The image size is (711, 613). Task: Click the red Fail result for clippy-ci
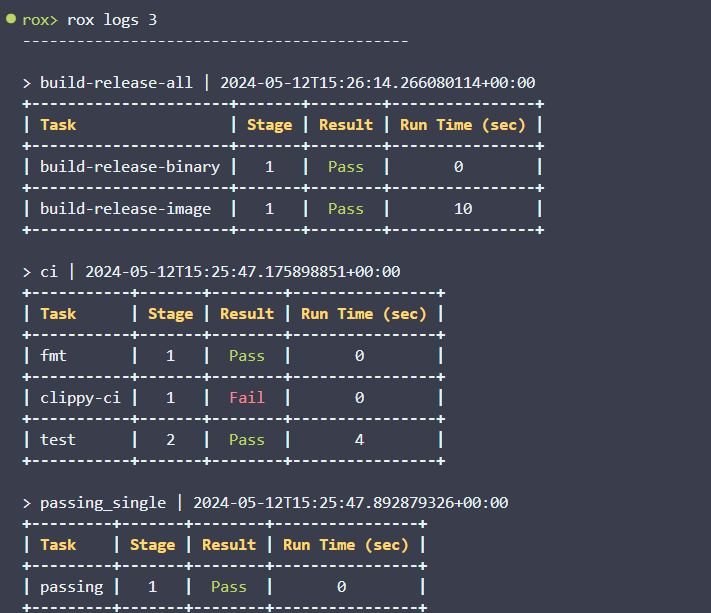coord(247,397)
